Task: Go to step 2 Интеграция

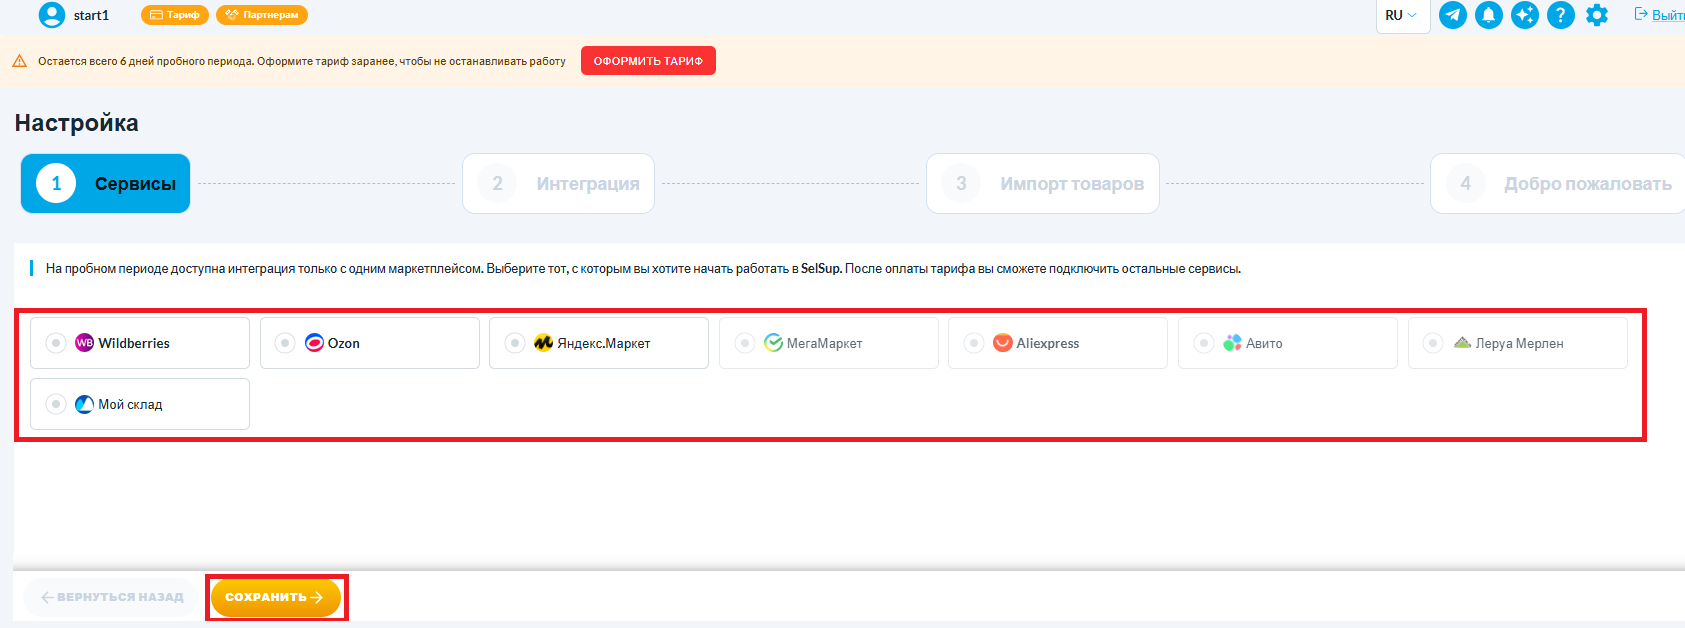Action: pos(558,183)
